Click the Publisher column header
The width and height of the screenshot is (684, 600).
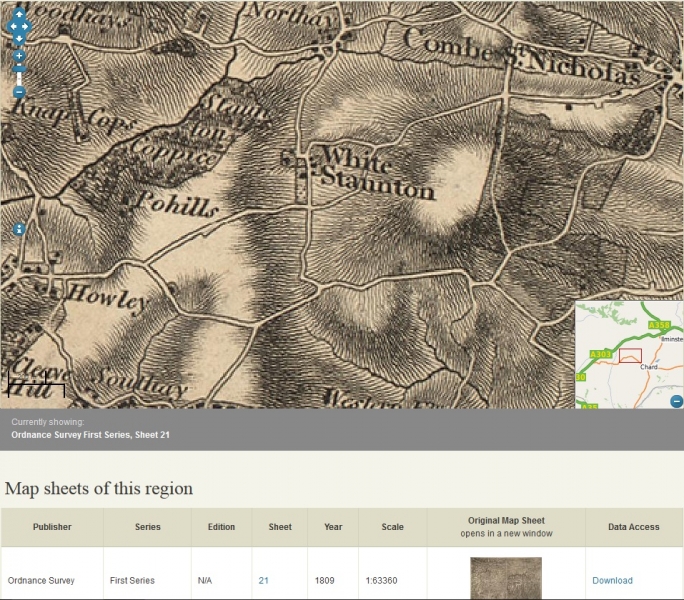pos(52,527)
